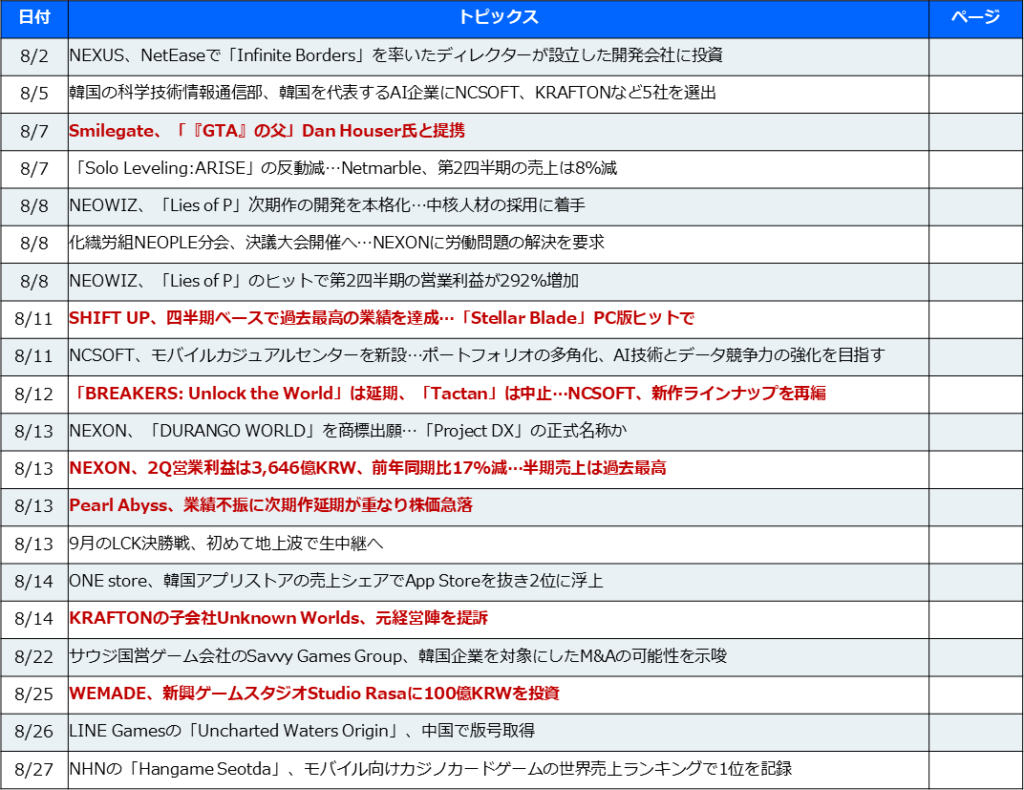This screenshot has height=790, width=1024.
Task: Open the red WEMADE Studio Rasa topic
Action: pos(314,693)
